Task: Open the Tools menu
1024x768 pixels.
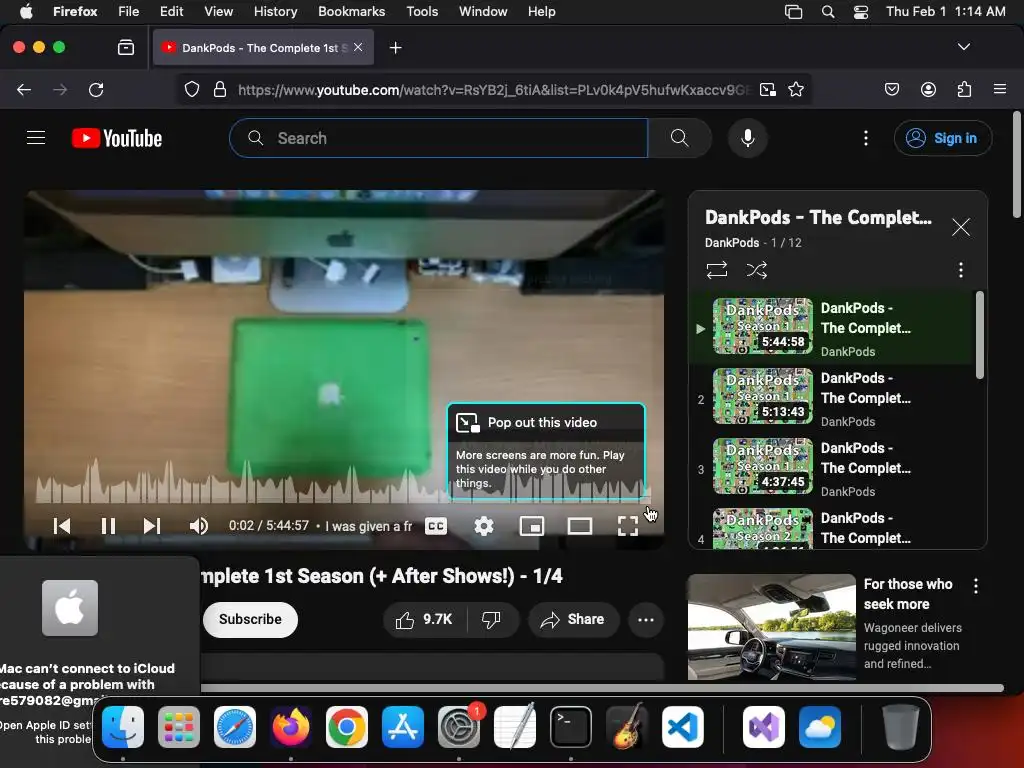Action: (x=422, y=11)
